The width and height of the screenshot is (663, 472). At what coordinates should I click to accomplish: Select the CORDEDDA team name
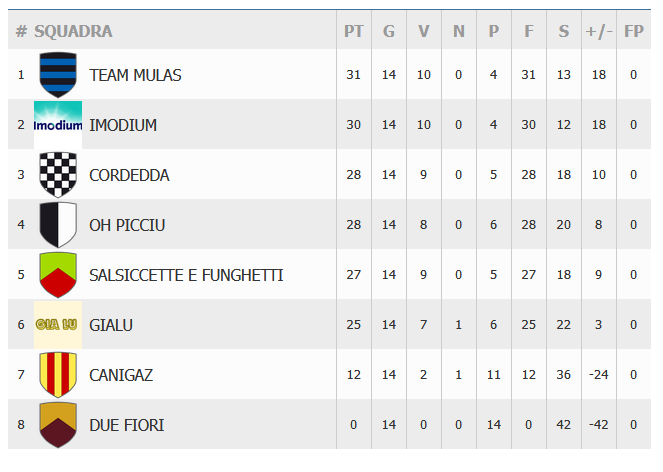(129, 175)
